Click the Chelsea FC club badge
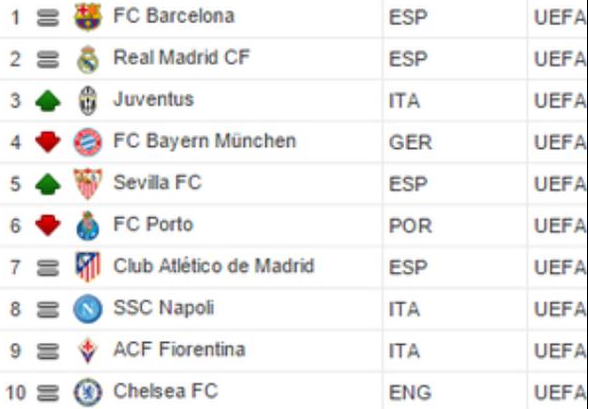The width and height of the screenshot is (589, 409). click(x=88, y=392)
